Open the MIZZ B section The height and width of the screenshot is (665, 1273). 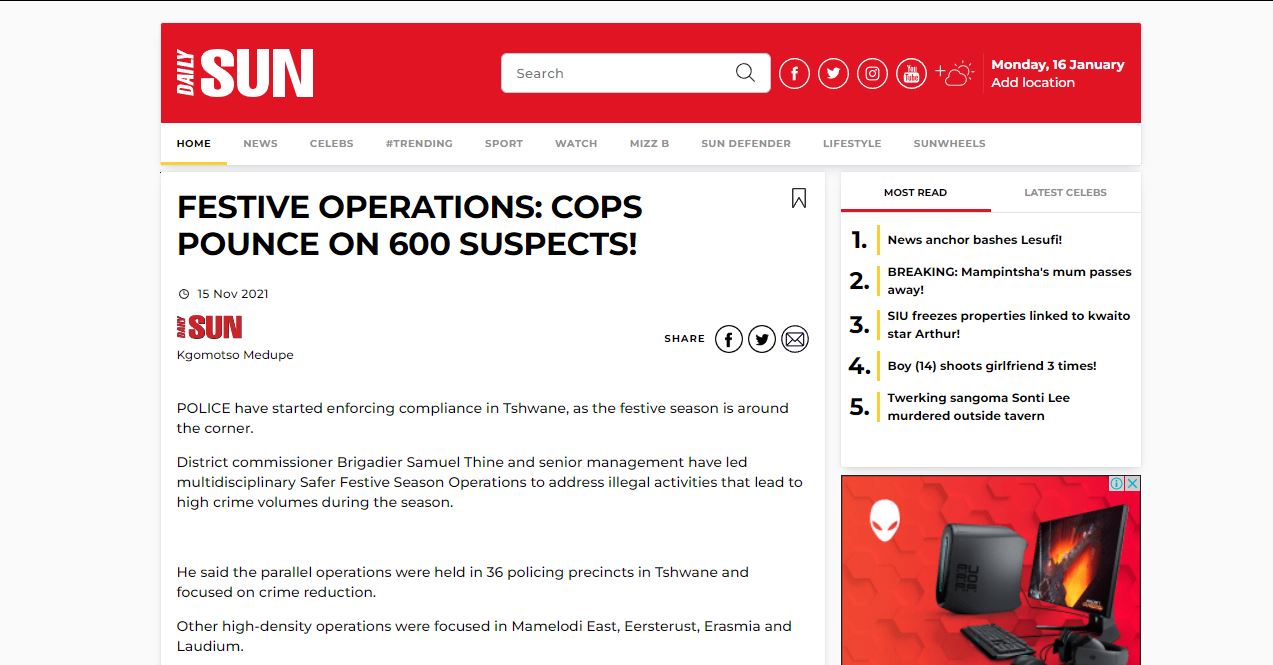649,143
